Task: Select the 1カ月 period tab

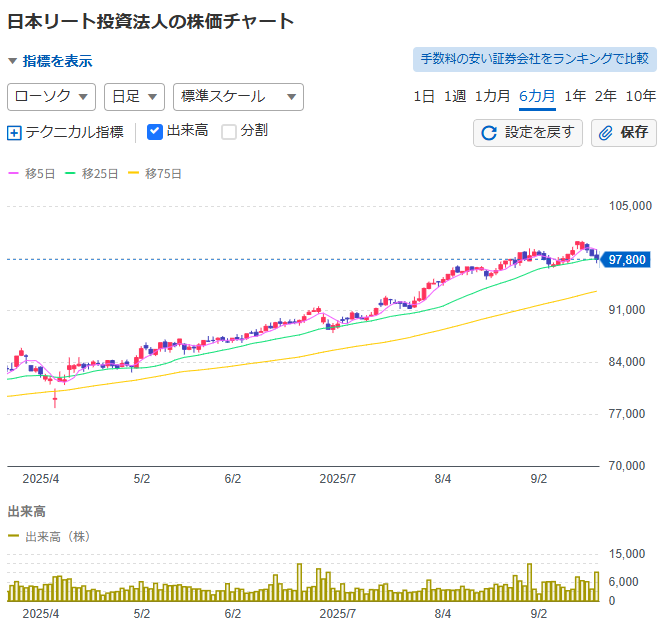Action: [492, 96]
